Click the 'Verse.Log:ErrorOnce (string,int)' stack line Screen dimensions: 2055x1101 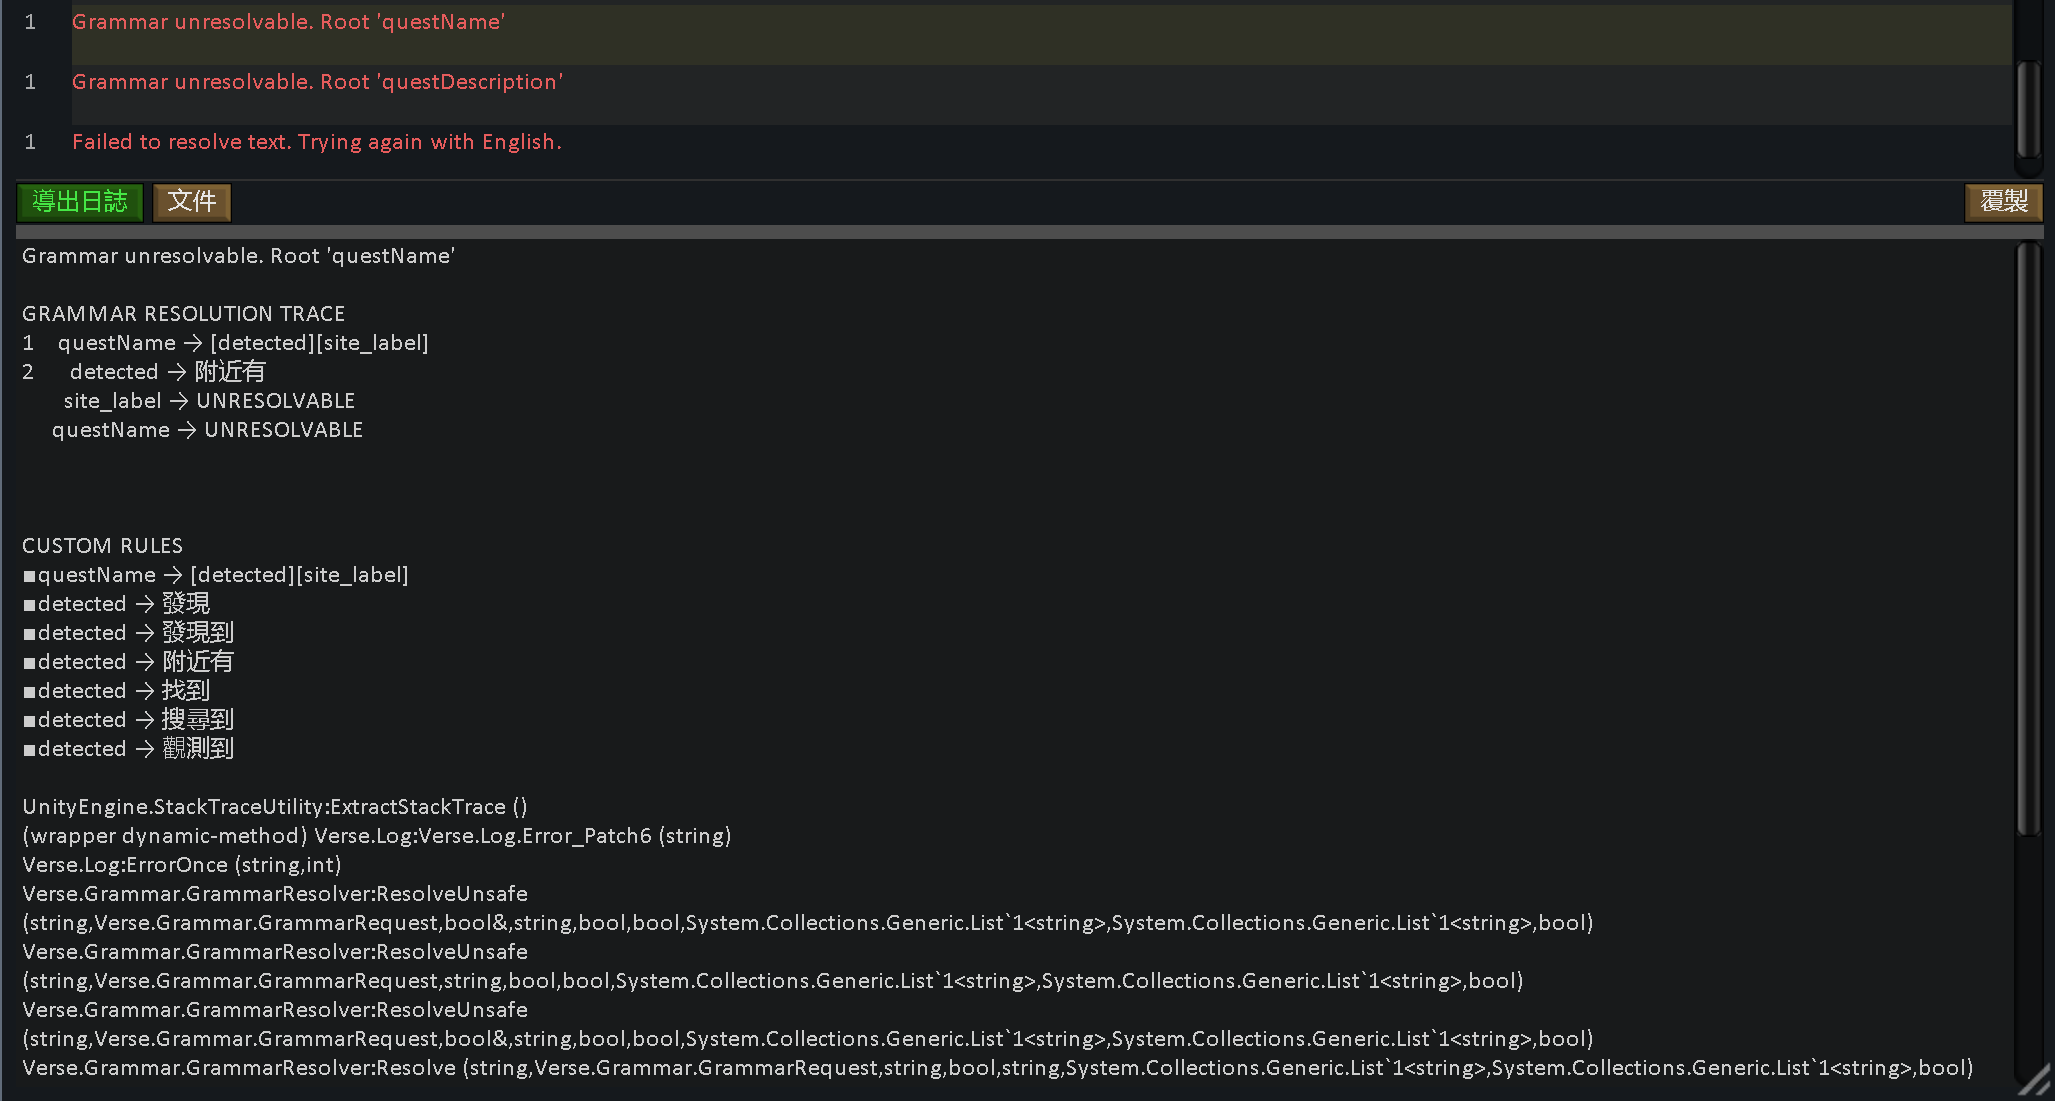click(181, 864)
